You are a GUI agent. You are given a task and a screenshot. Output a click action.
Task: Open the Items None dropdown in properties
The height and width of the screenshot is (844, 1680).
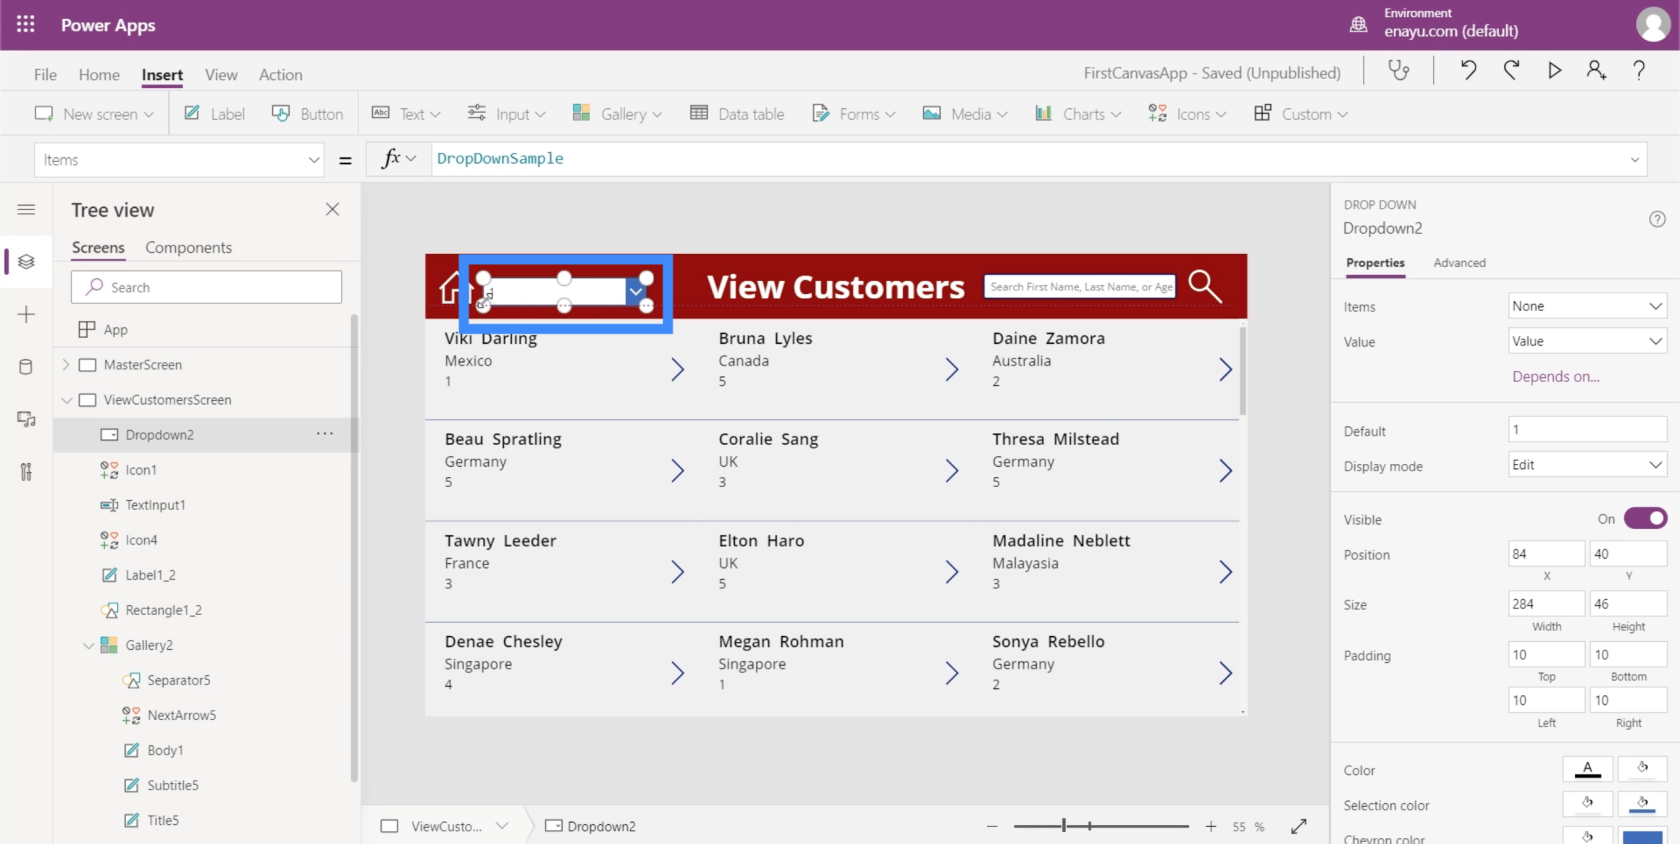(x=1587, y=306)
